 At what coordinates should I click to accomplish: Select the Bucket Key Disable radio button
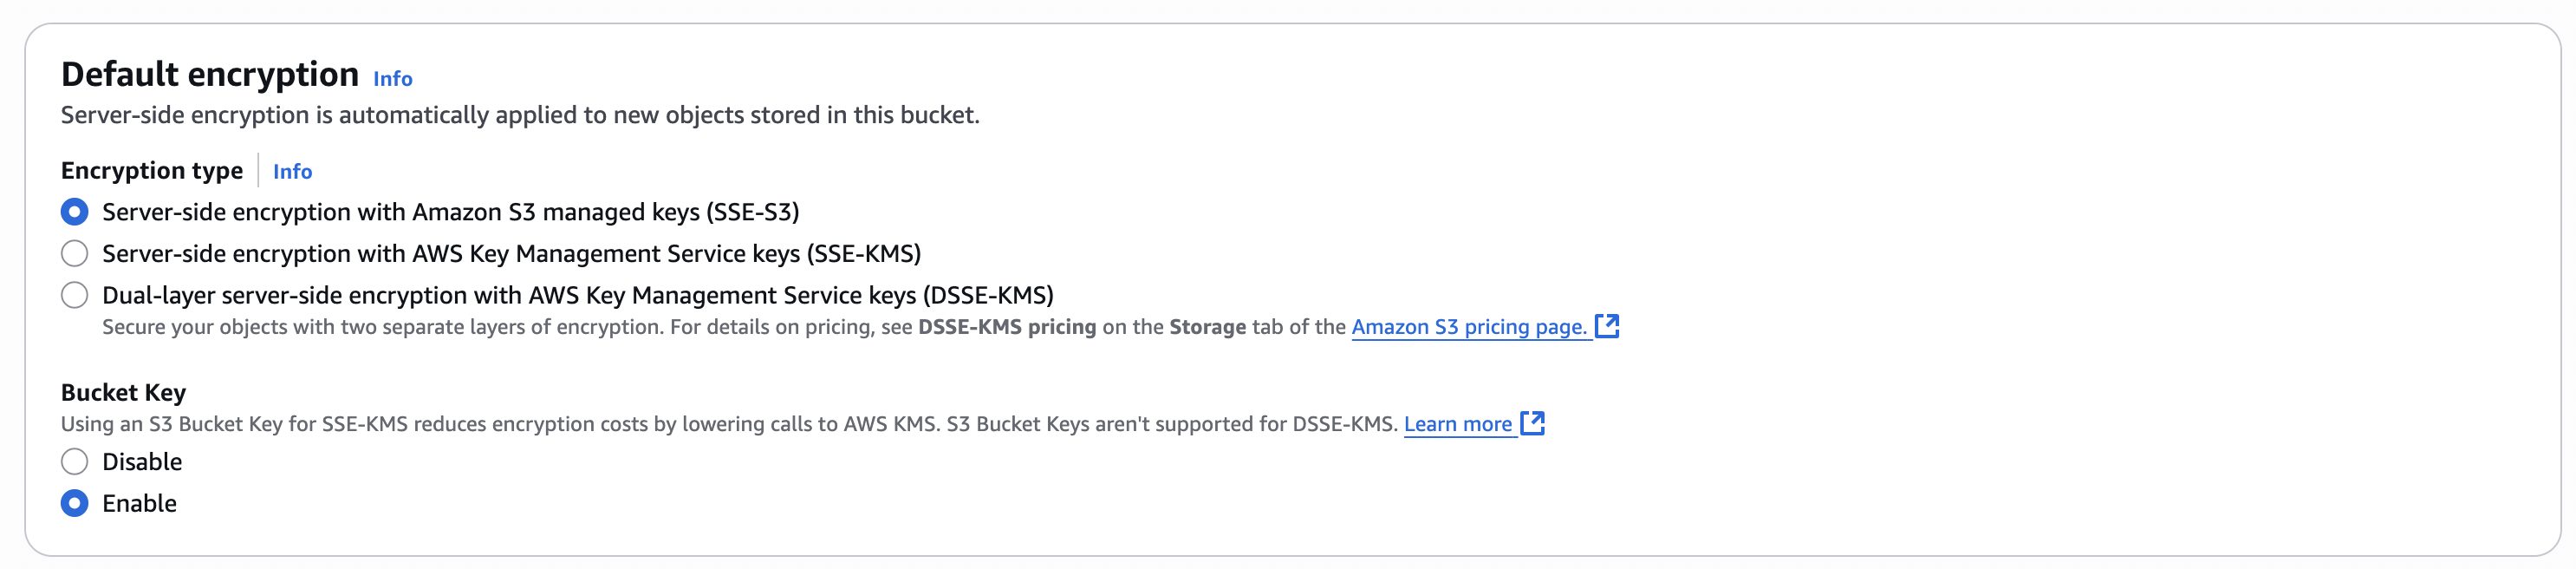pos(75,462)
